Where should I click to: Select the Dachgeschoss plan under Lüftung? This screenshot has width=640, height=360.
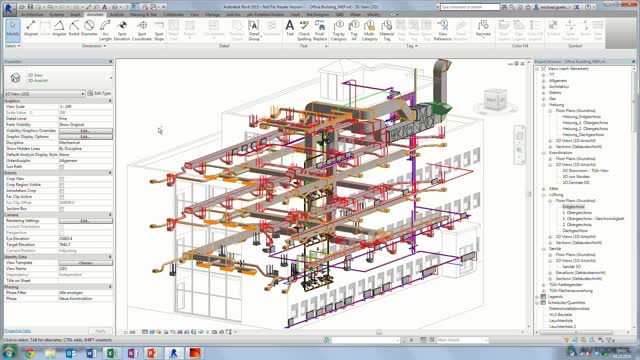pos(575,231)
